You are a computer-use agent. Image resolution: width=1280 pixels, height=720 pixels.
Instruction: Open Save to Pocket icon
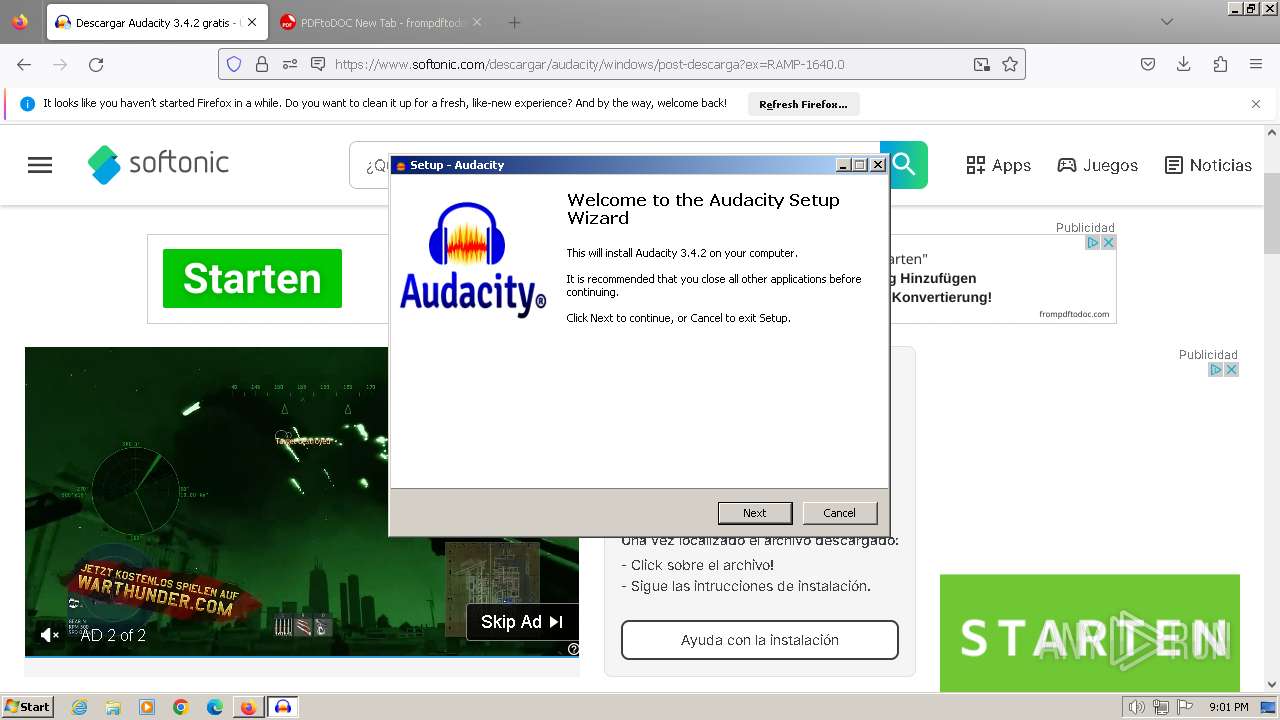[1148, 64]
